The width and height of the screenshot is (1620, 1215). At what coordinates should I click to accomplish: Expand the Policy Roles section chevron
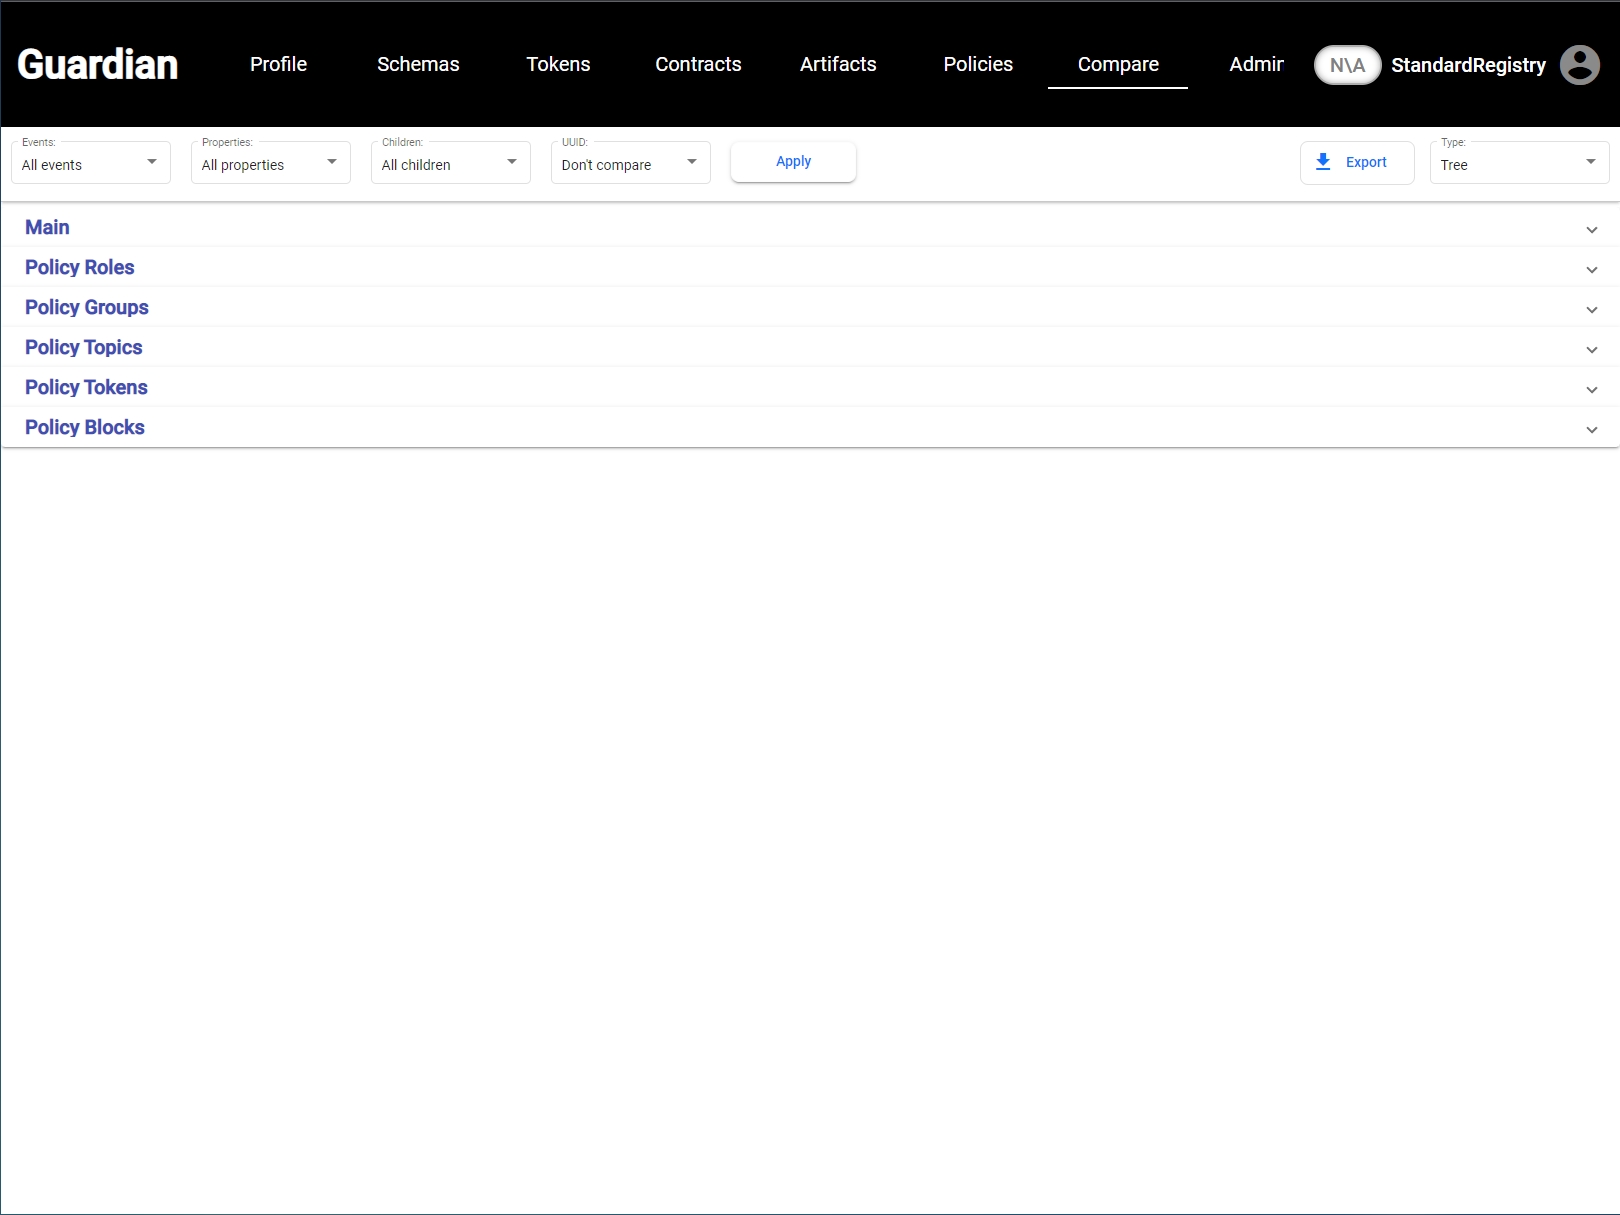tap(1591, 270)
